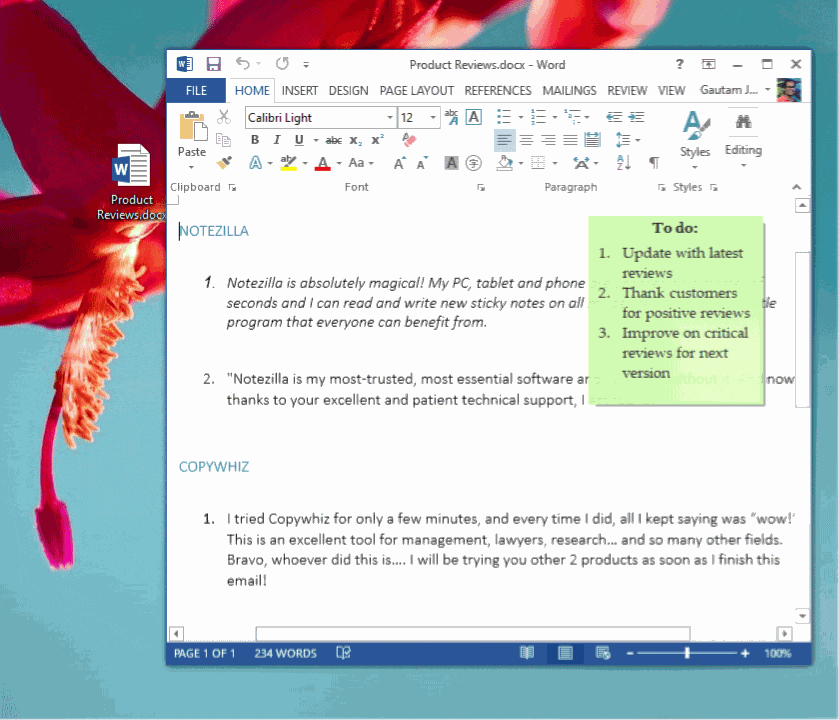
Task: Click the blue FILE button
Action: pyautogui.click(x=196, y=90)
